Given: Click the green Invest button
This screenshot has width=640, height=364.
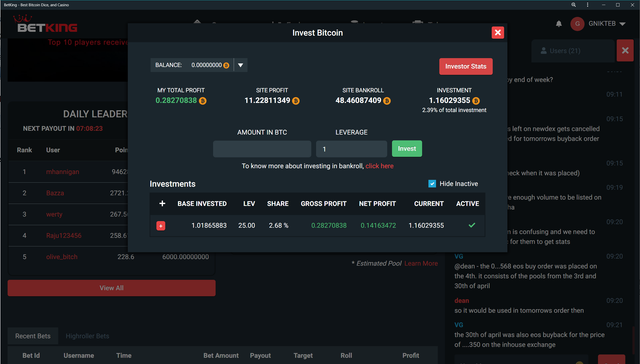Looking at the screenshot, I should pos(407,149).
